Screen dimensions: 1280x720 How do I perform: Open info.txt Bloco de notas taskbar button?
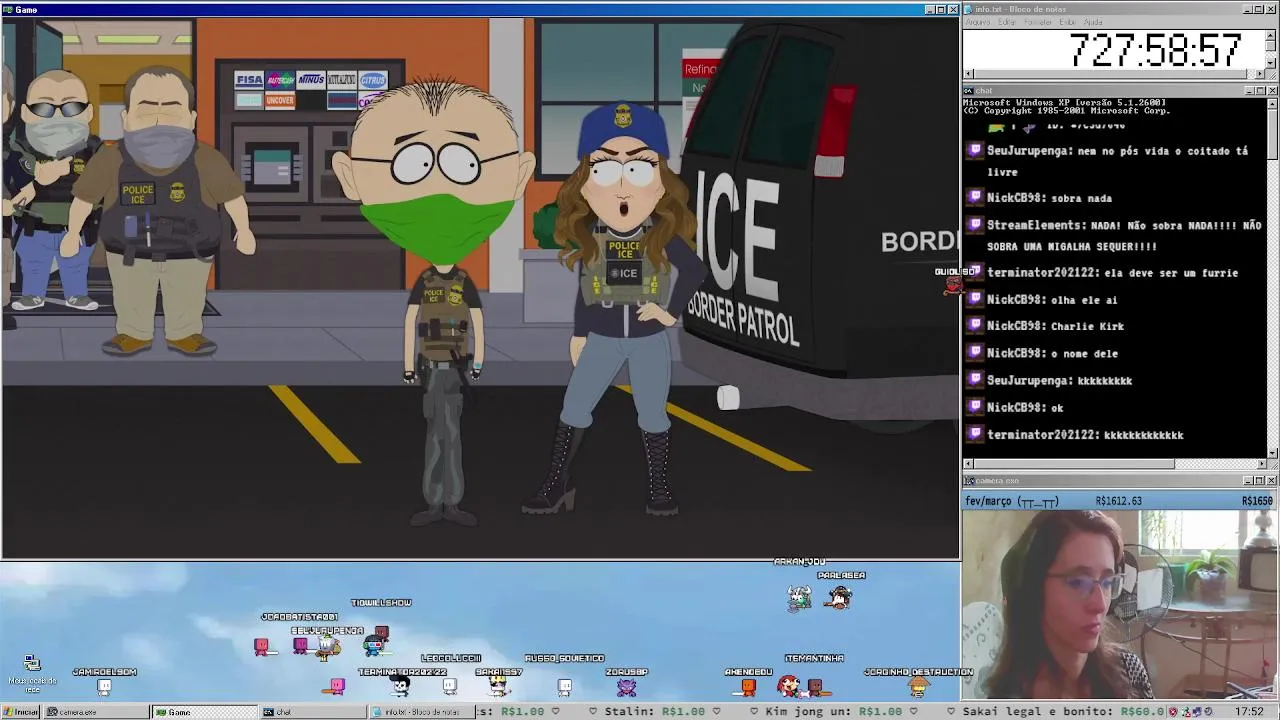420,712
